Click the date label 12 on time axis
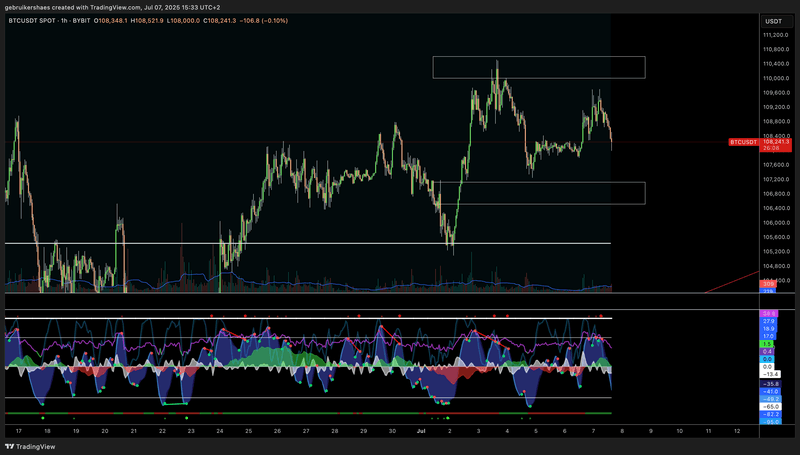This screenshot has height=455, width=800. (x=737, y=431)
